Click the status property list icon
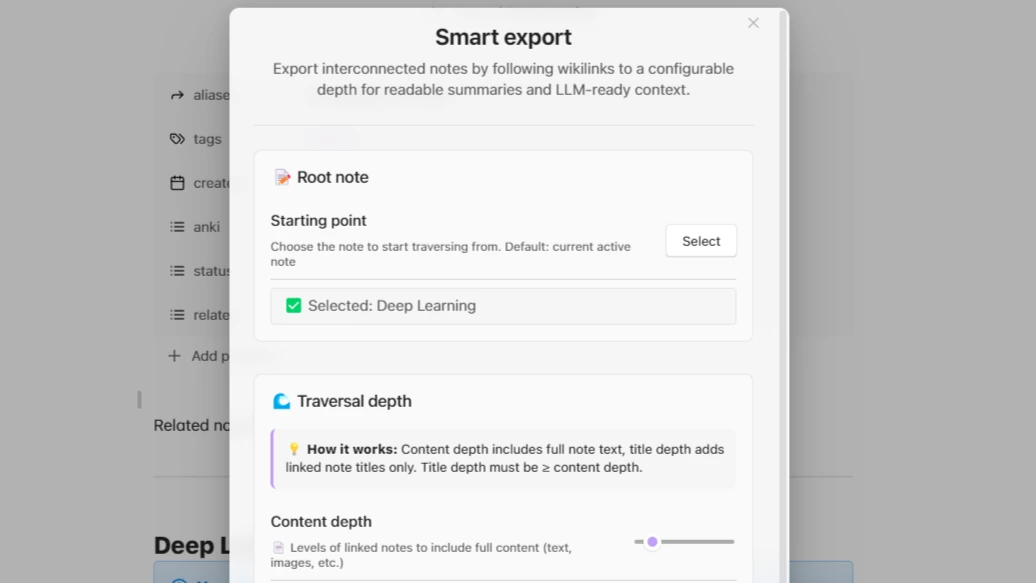The height and width of the screenshot is (583, 1036). coord(175,270)
